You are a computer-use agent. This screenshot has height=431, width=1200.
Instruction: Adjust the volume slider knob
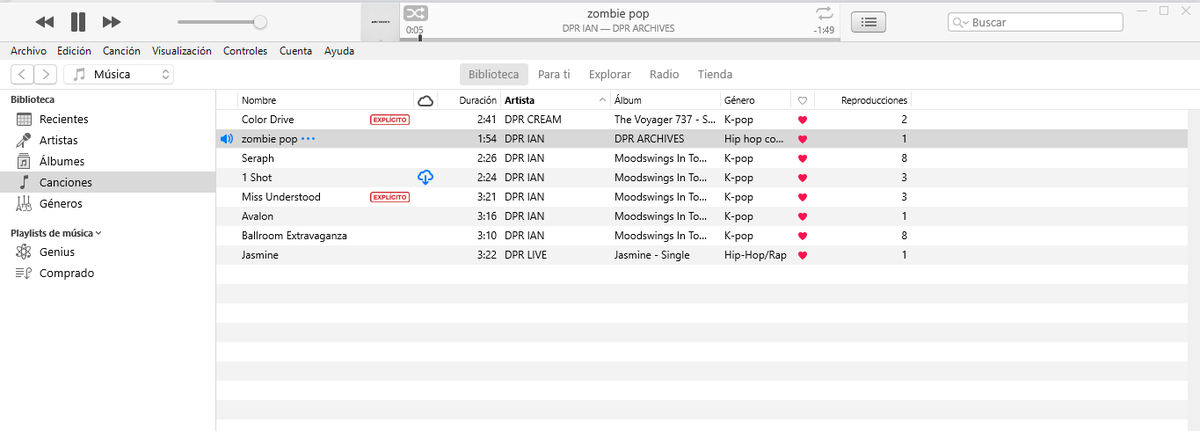tap(260, 21)
